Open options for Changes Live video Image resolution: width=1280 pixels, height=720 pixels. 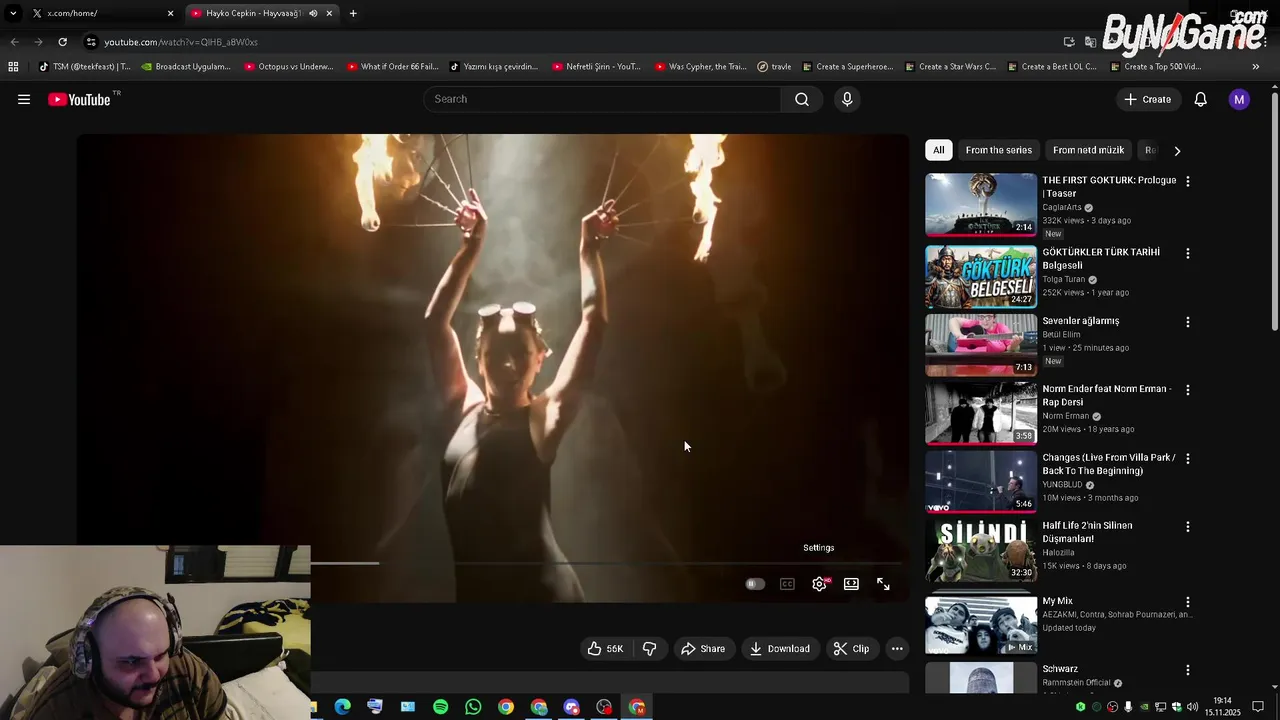click(x=1187, y=459)
